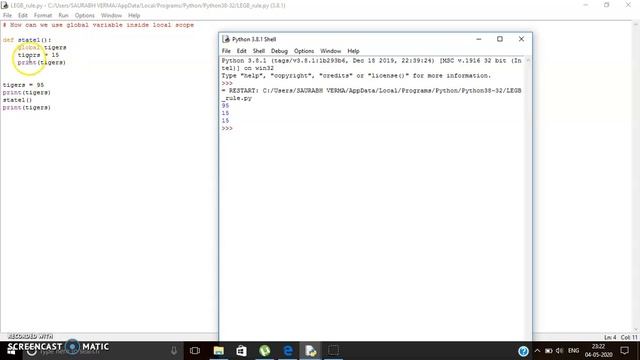Open Microsoft Store from the taskbar

[241, 351]
